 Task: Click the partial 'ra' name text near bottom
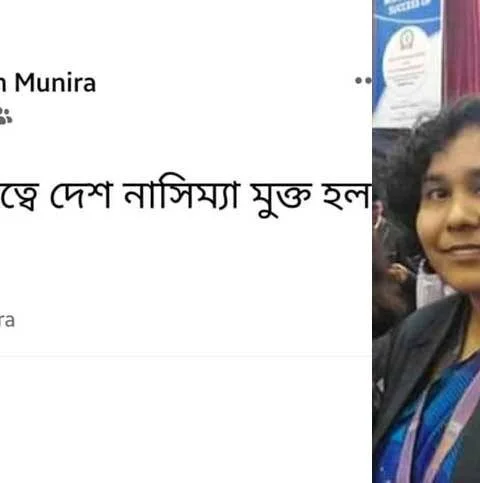[7, 321]
